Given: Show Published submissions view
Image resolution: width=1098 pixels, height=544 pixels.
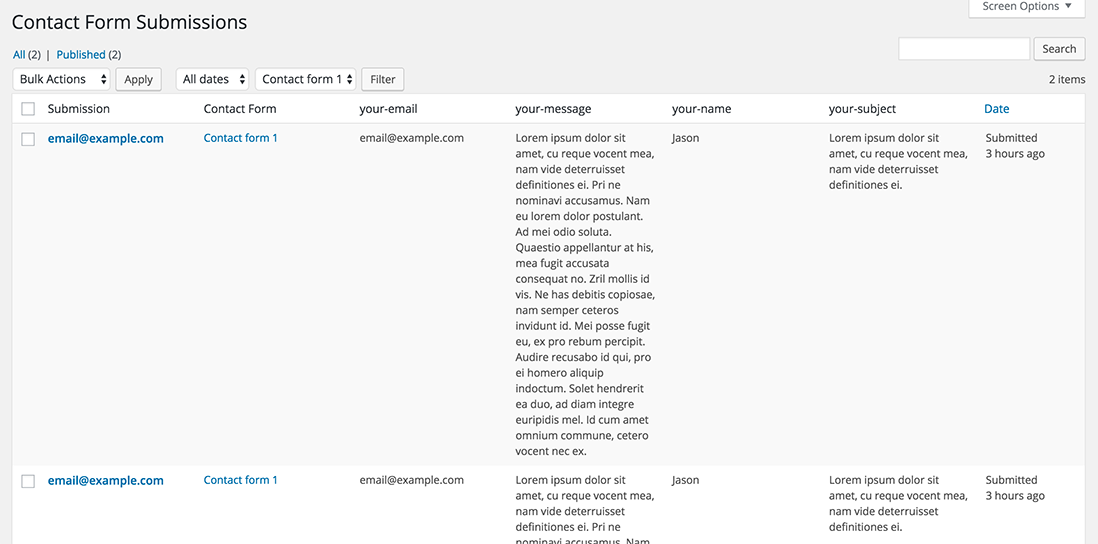Looking at the screenshot, I should click(x=81, y=55).
